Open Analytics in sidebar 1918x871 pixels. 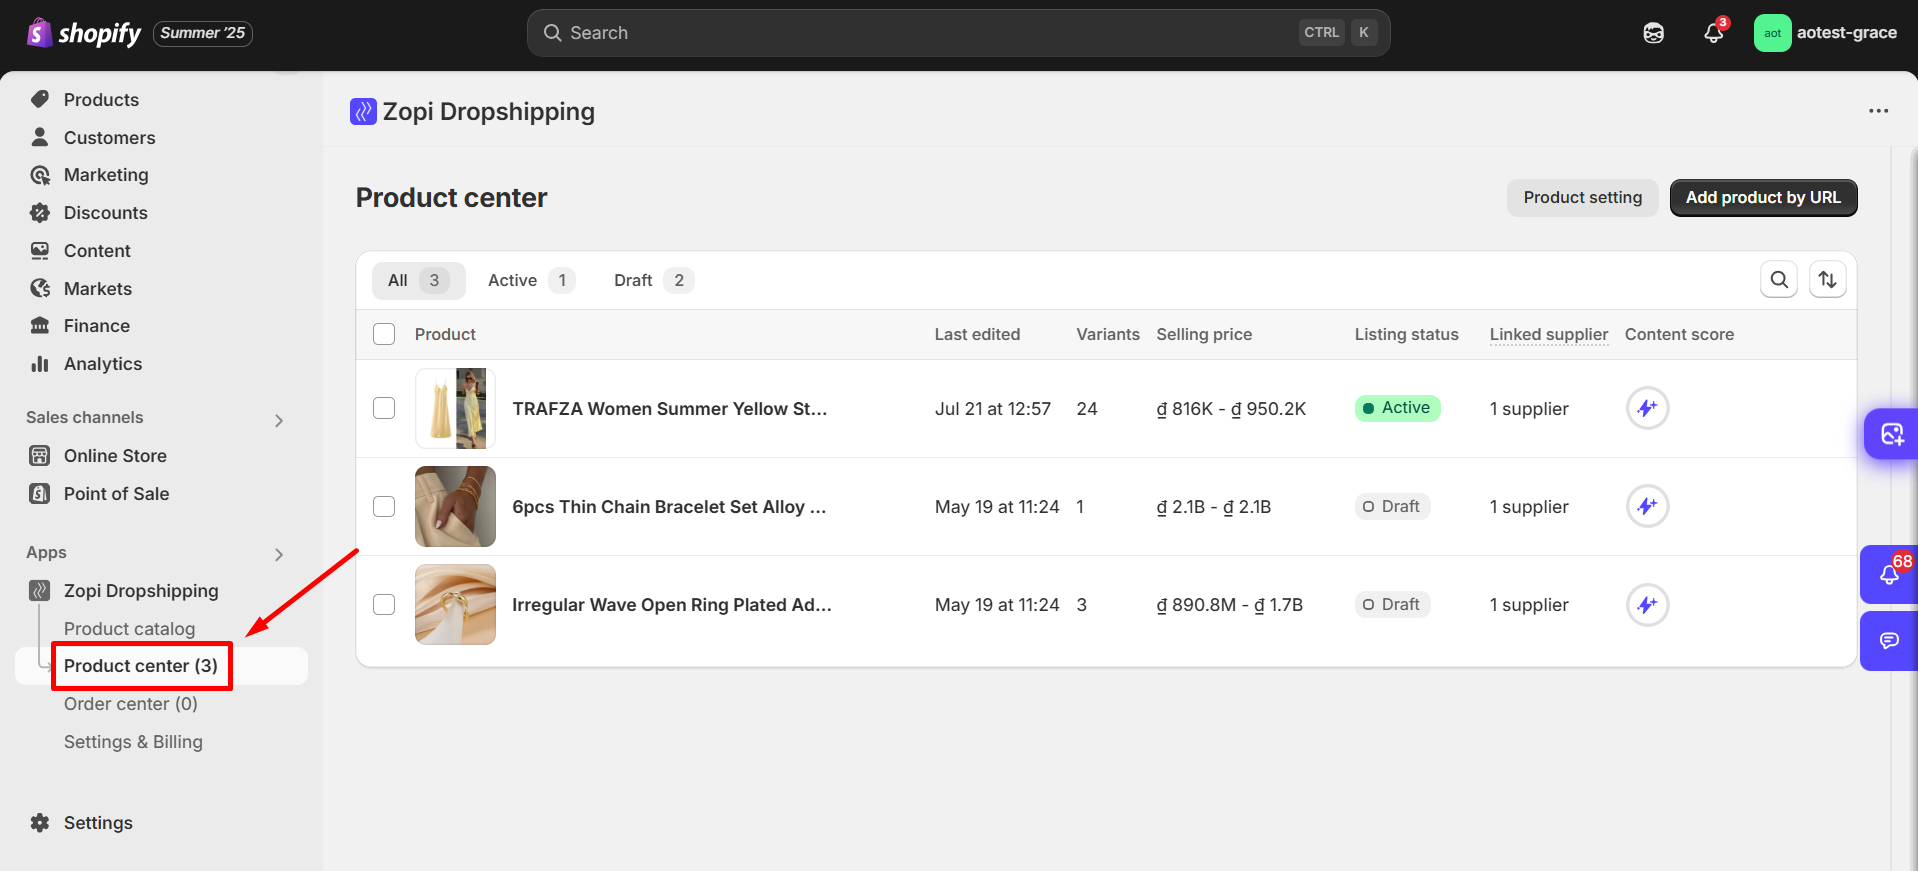pos(103,364)
